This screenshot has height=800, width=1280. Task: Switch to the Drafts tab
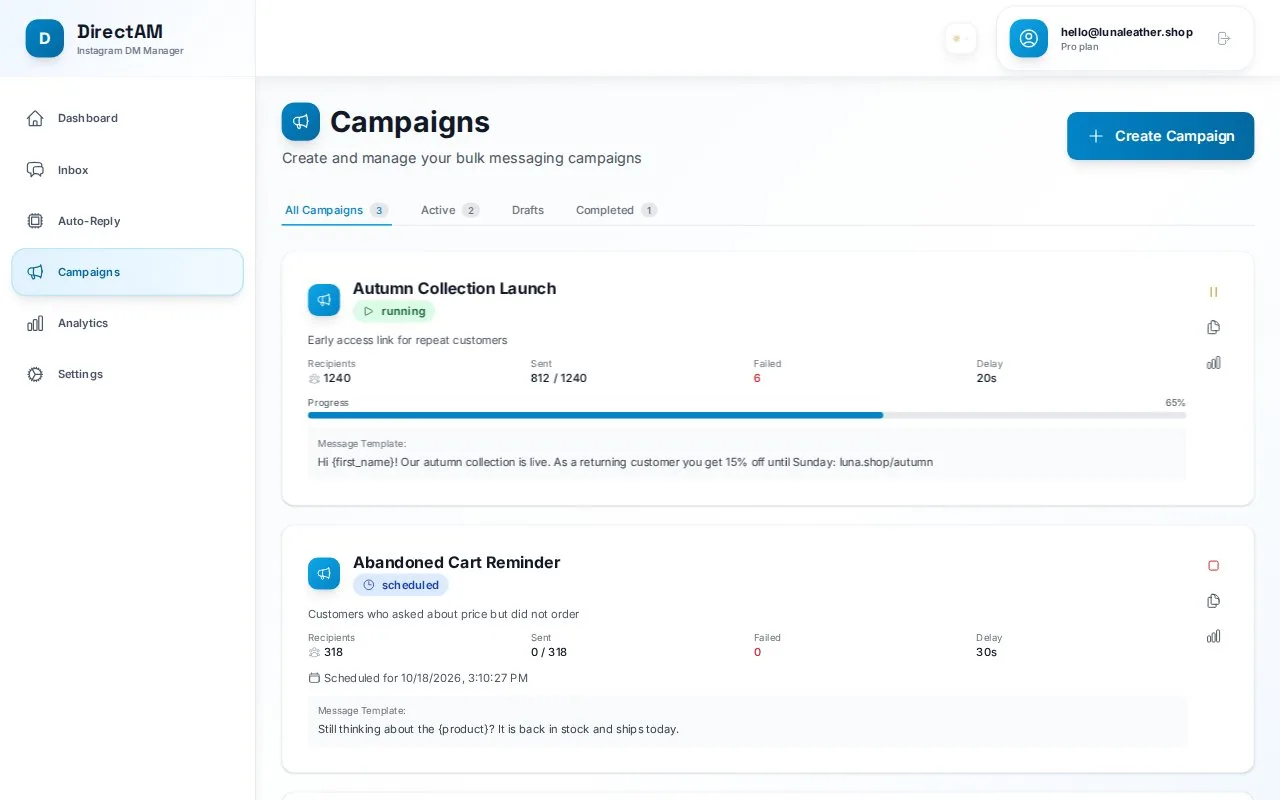[528, 210]
